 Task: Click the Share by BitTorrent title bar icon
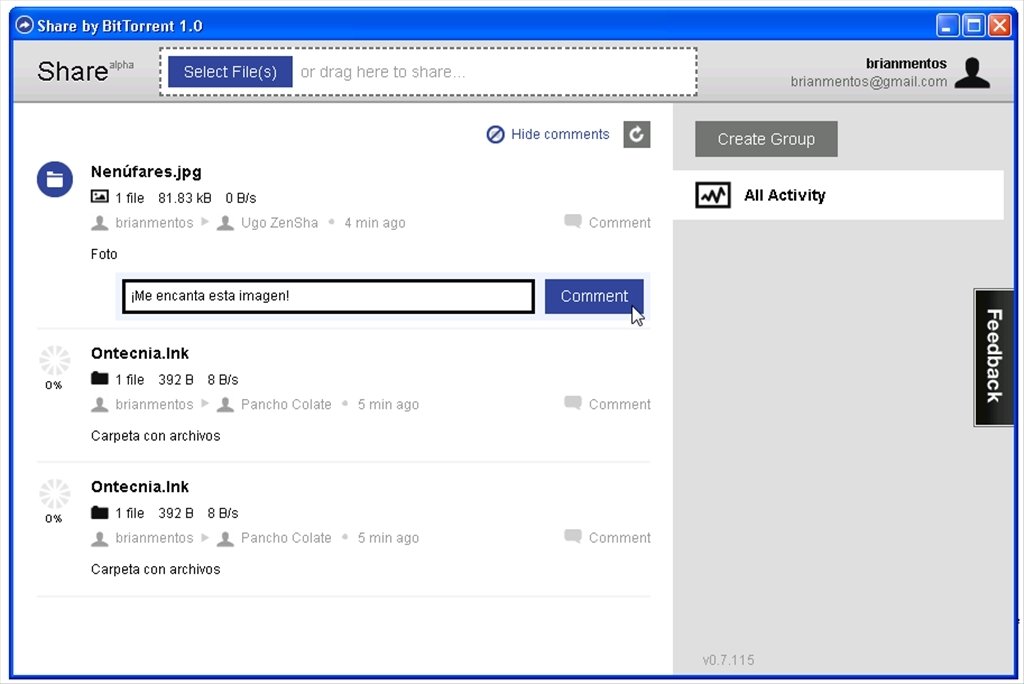point(24,25)
